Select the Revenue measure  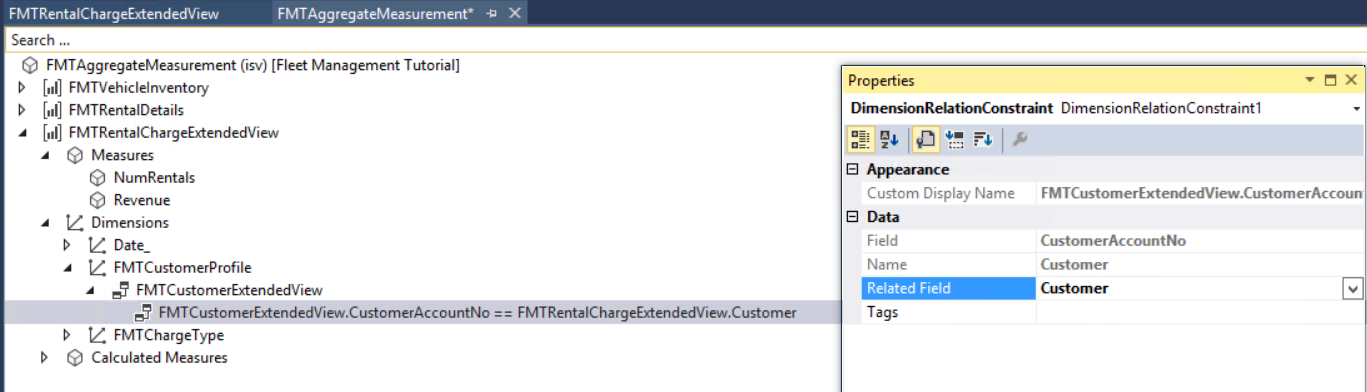[x=141, y=200]
